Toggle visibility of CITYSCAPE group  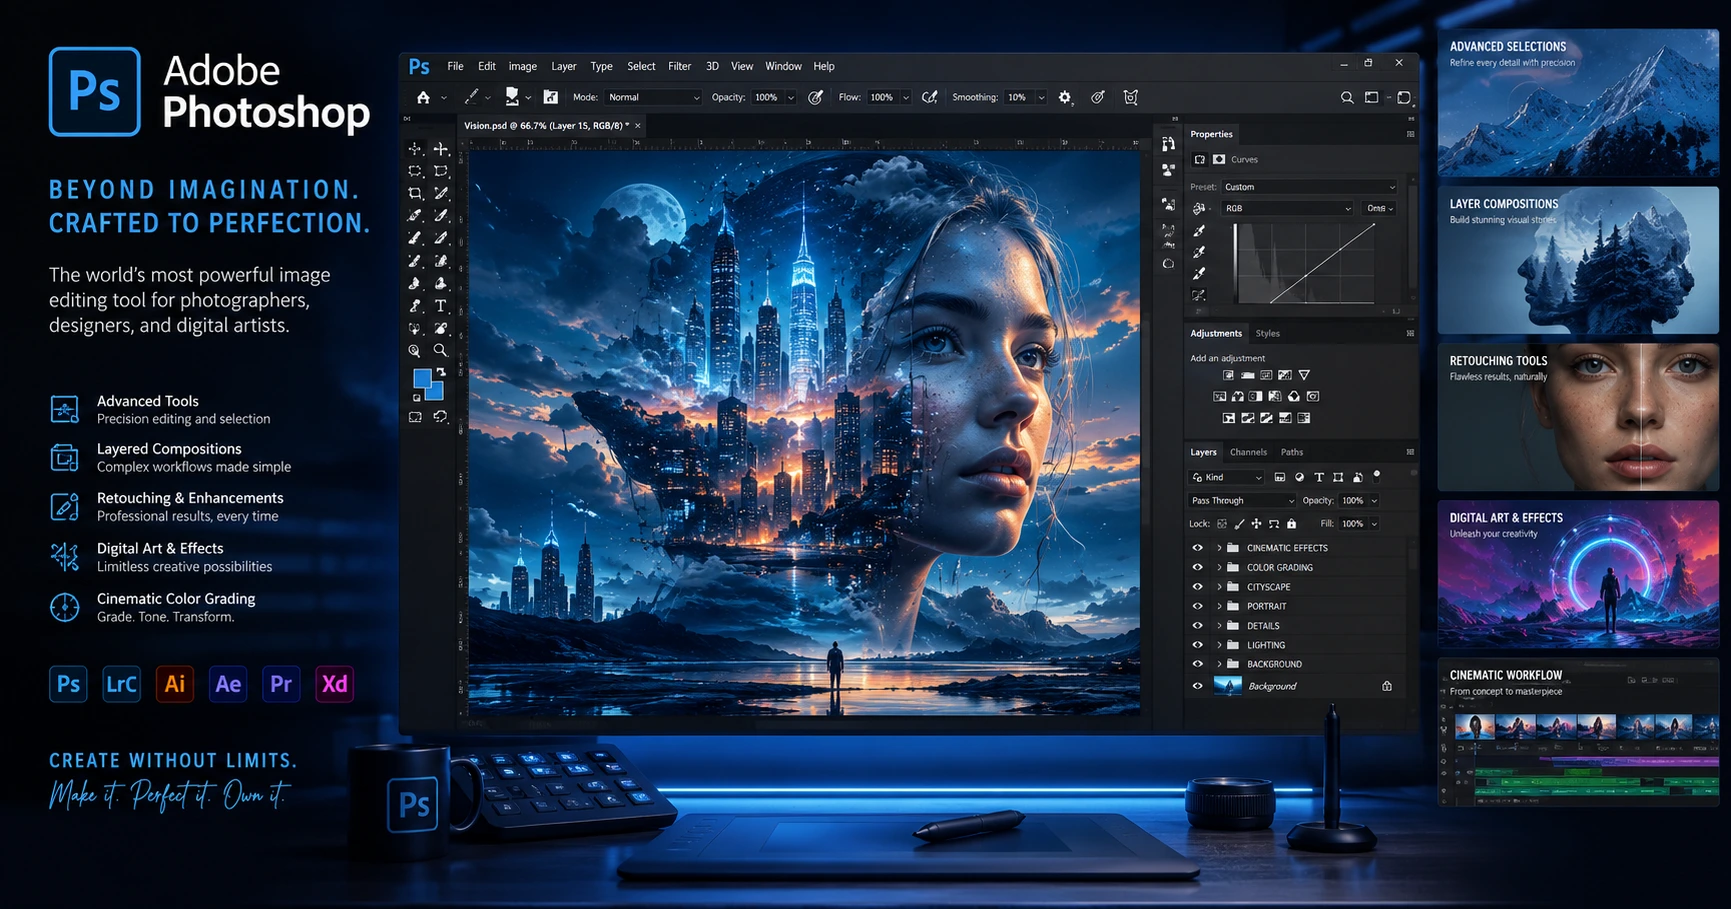click(1197, 587)
